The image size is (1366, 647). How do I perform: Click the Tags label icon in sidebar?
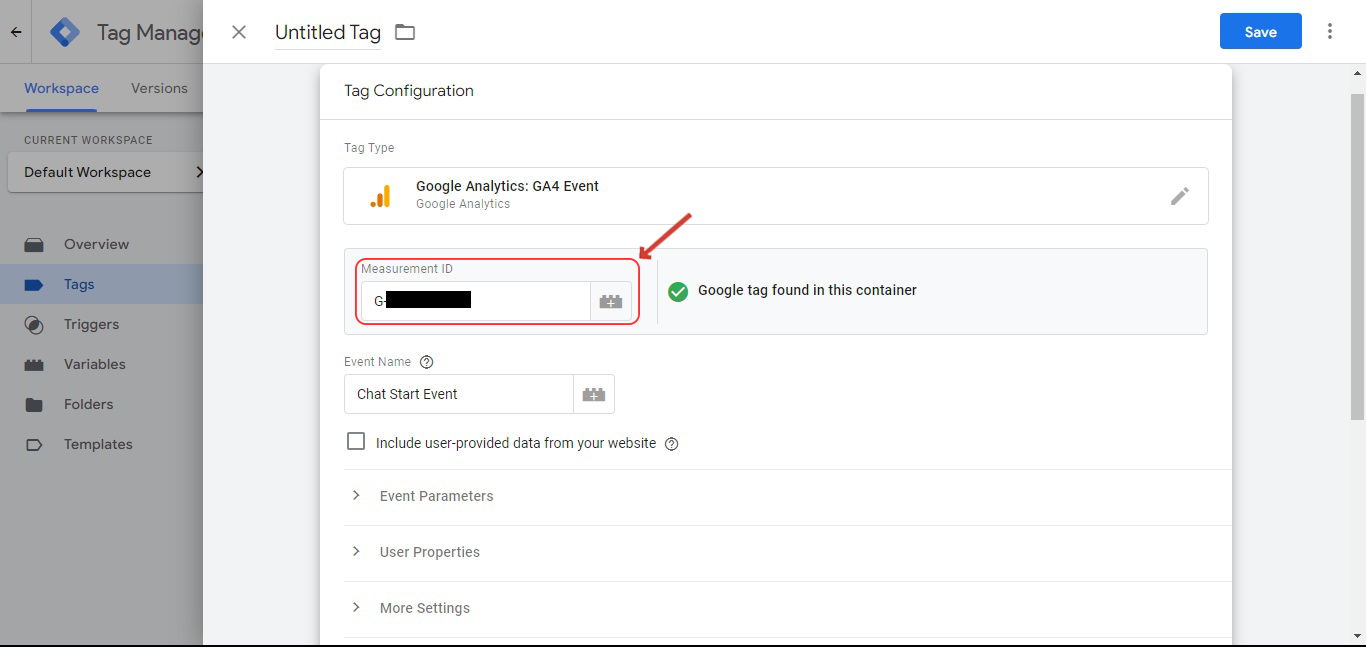point(34,284)
